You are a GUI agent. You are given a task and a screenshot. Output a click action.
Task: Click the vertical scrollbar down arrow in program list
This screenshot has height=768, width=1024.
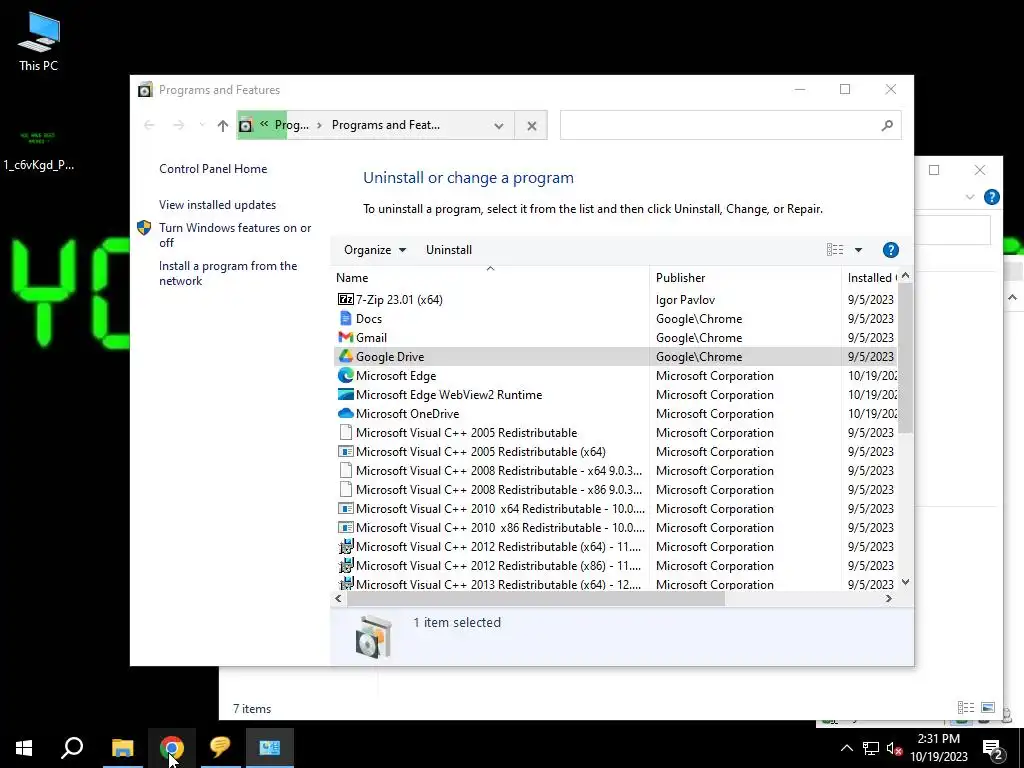click(x=905, y=582)
